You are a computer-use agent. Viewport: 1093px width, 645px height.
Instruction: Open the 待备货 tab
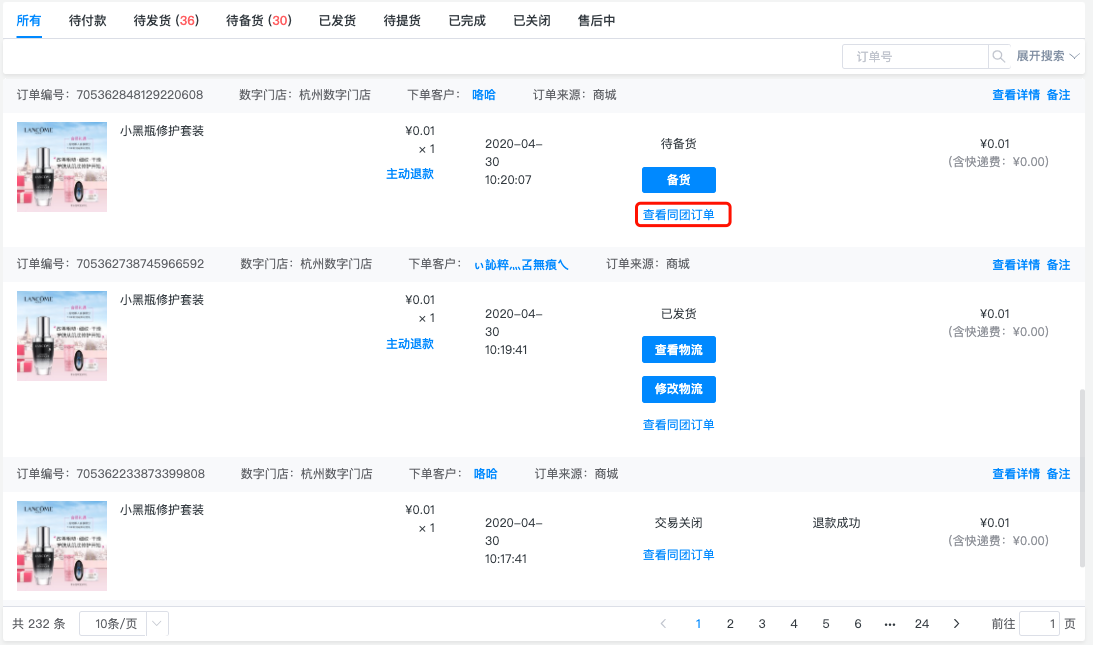[x=259, y=20]
